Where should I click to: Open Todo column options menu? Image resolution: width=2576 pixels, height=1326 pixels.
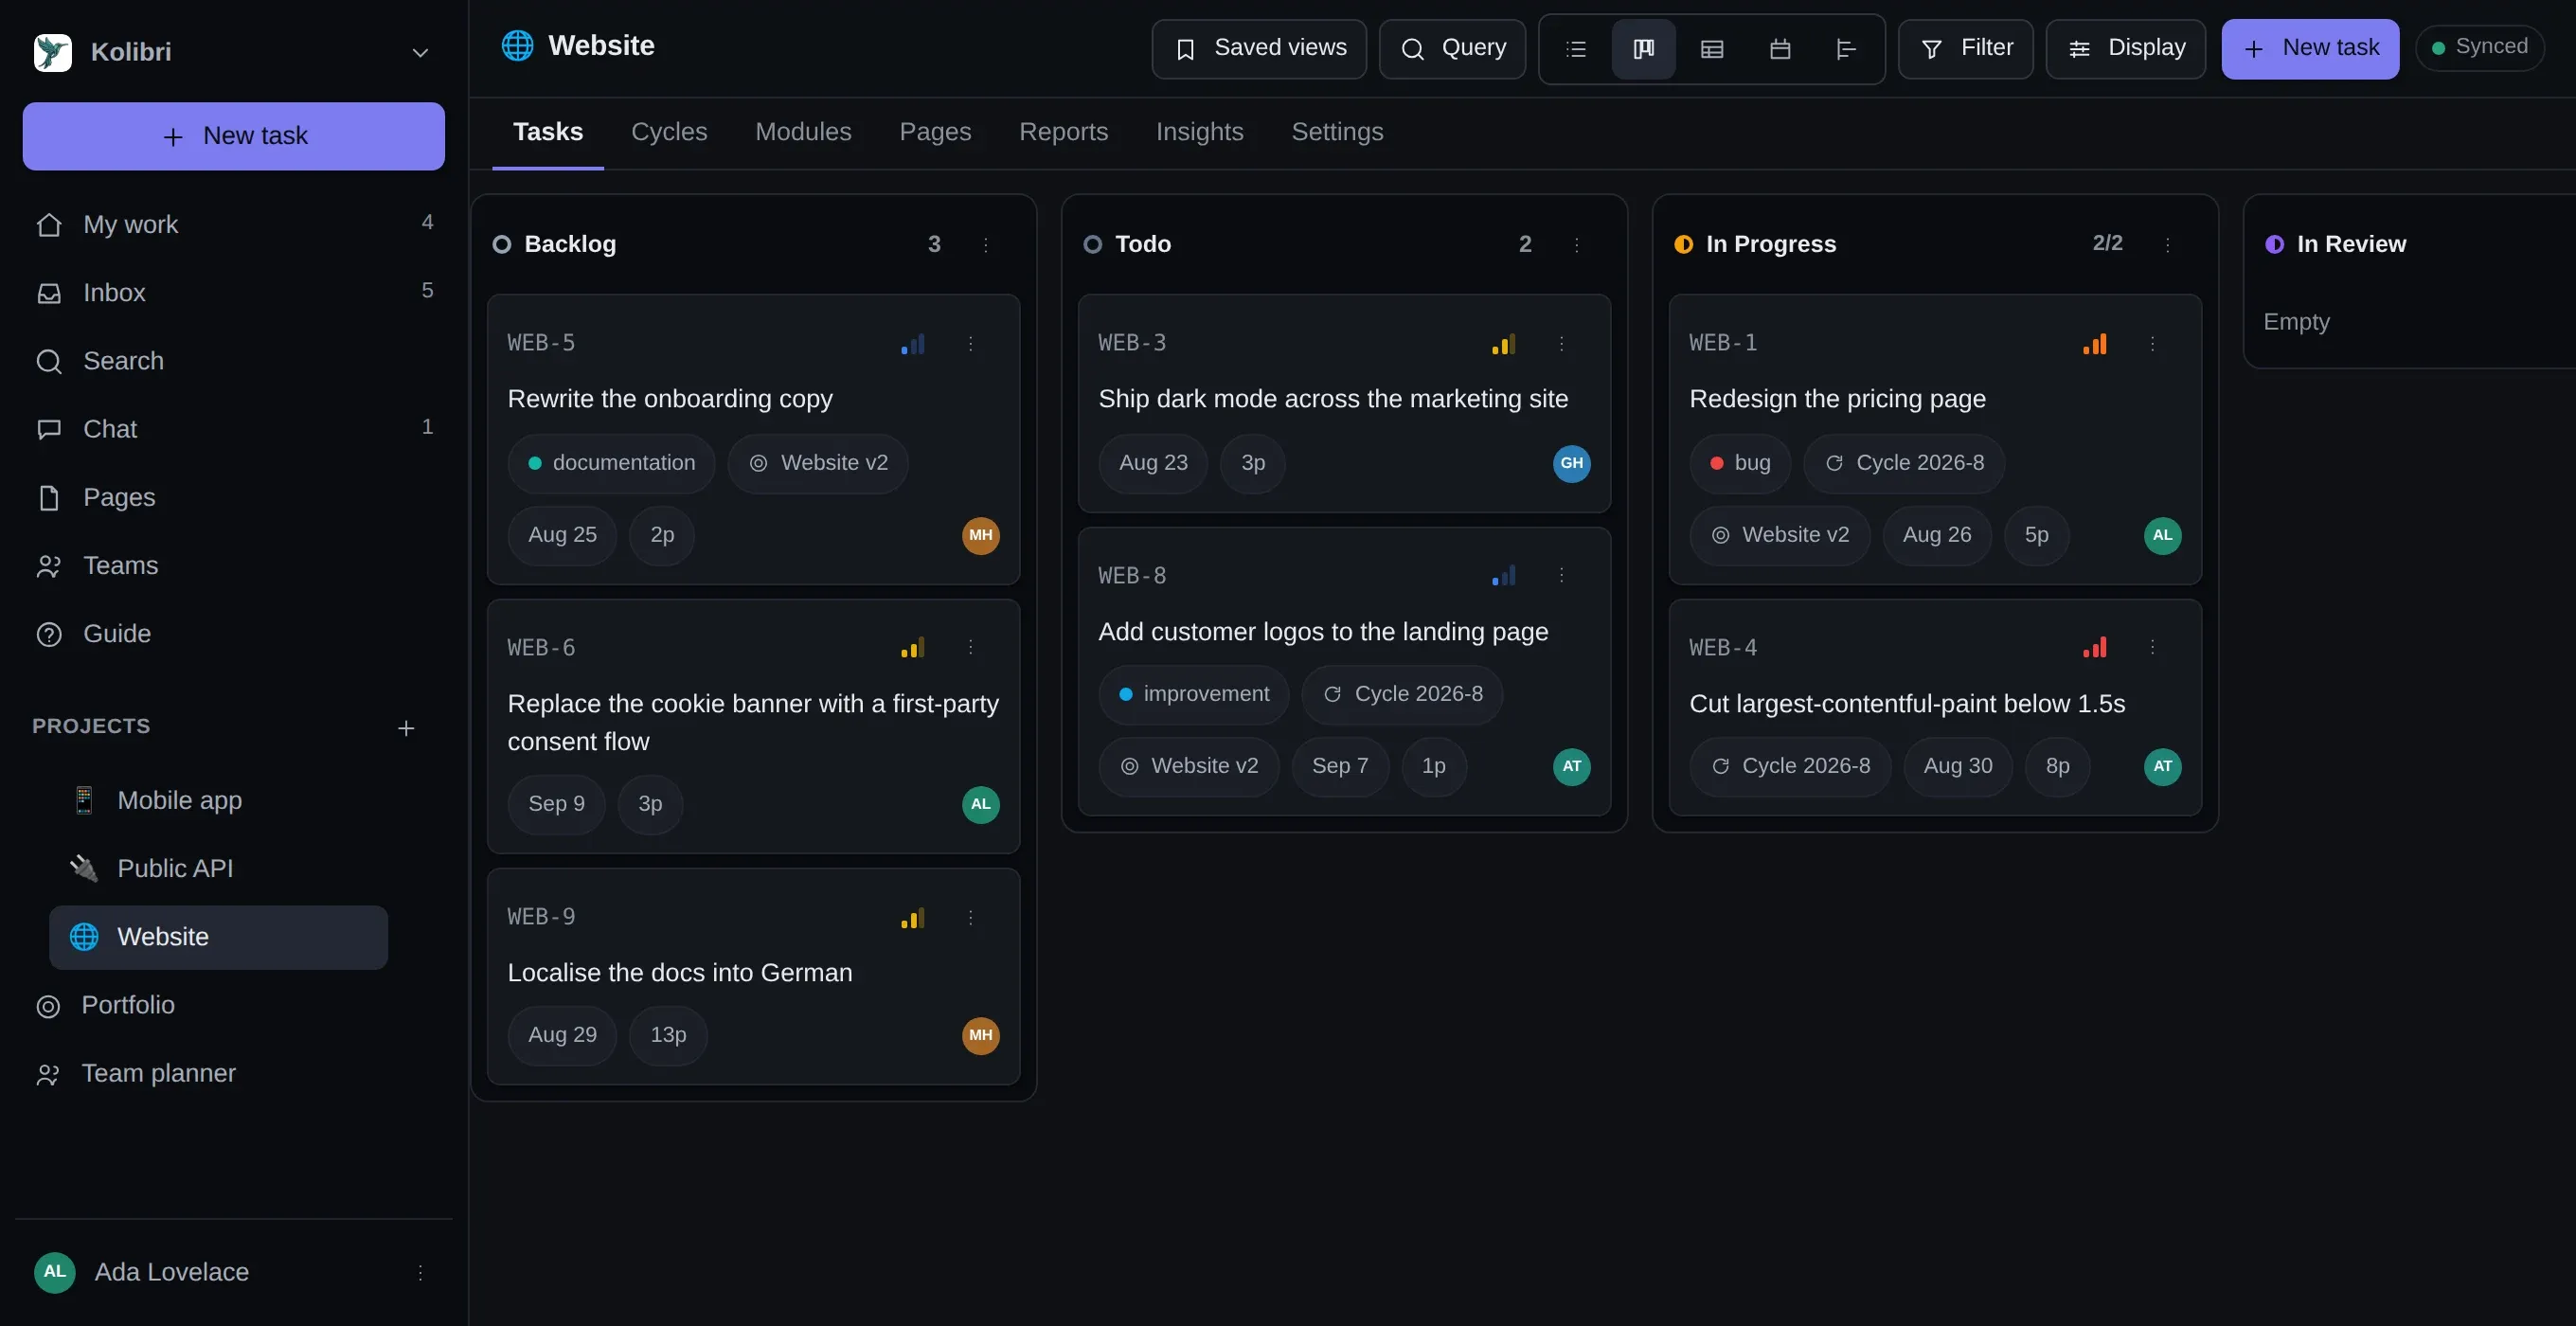click(x=1577, y=244)
